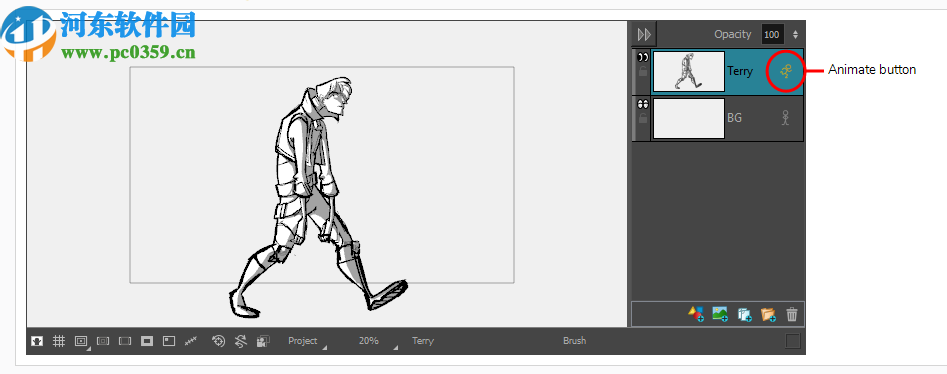Toggle the Animate button on the Terry layer
The image size is (947, 374).
click(786, 71)
